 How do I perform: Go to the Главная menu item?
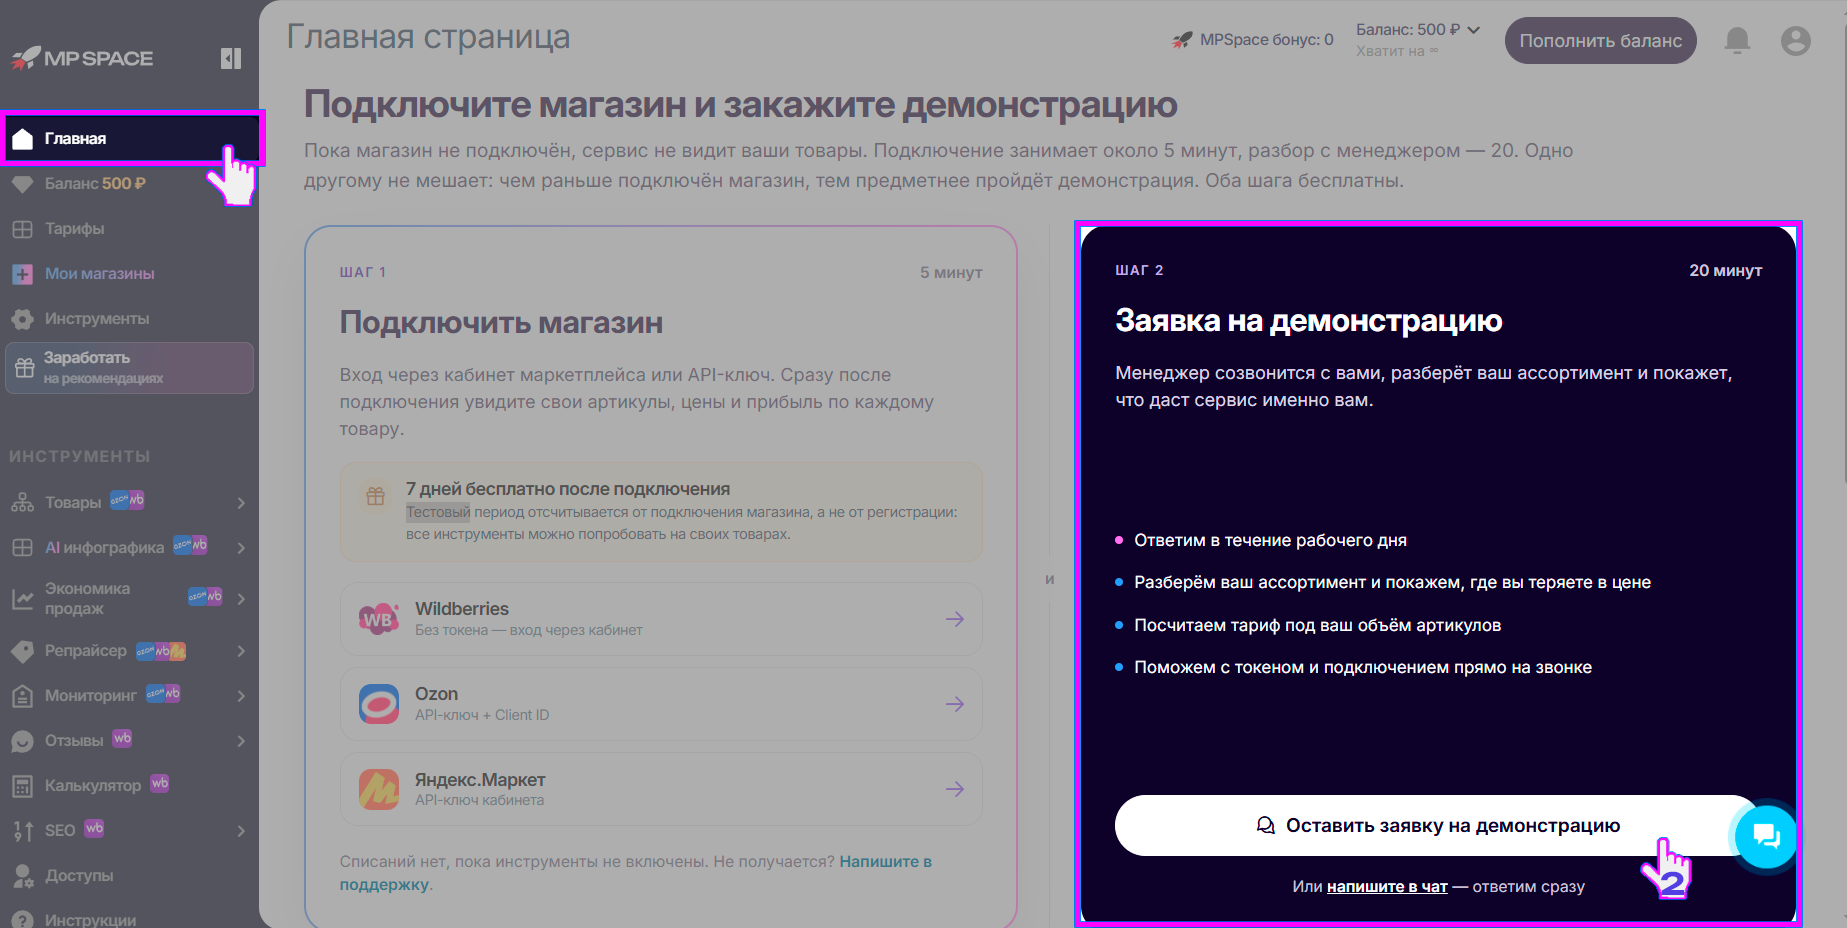(132, 138)
